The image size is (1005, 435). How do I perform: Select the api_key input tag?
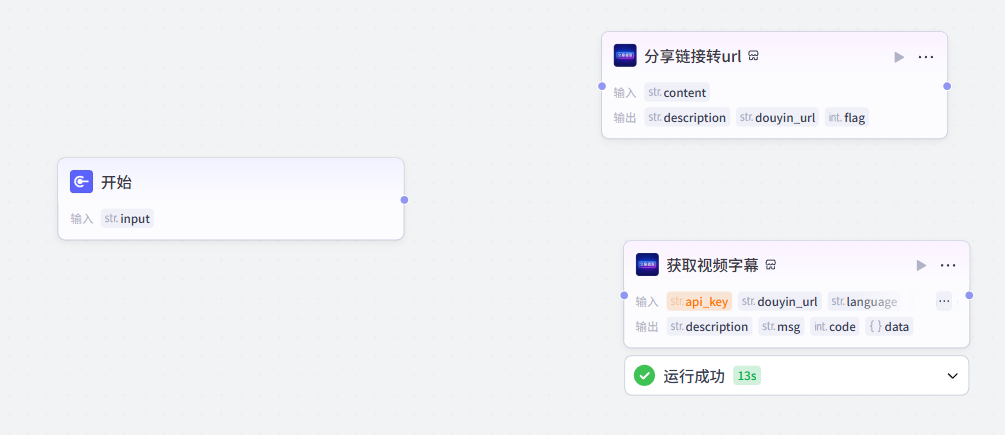(699, 301)
